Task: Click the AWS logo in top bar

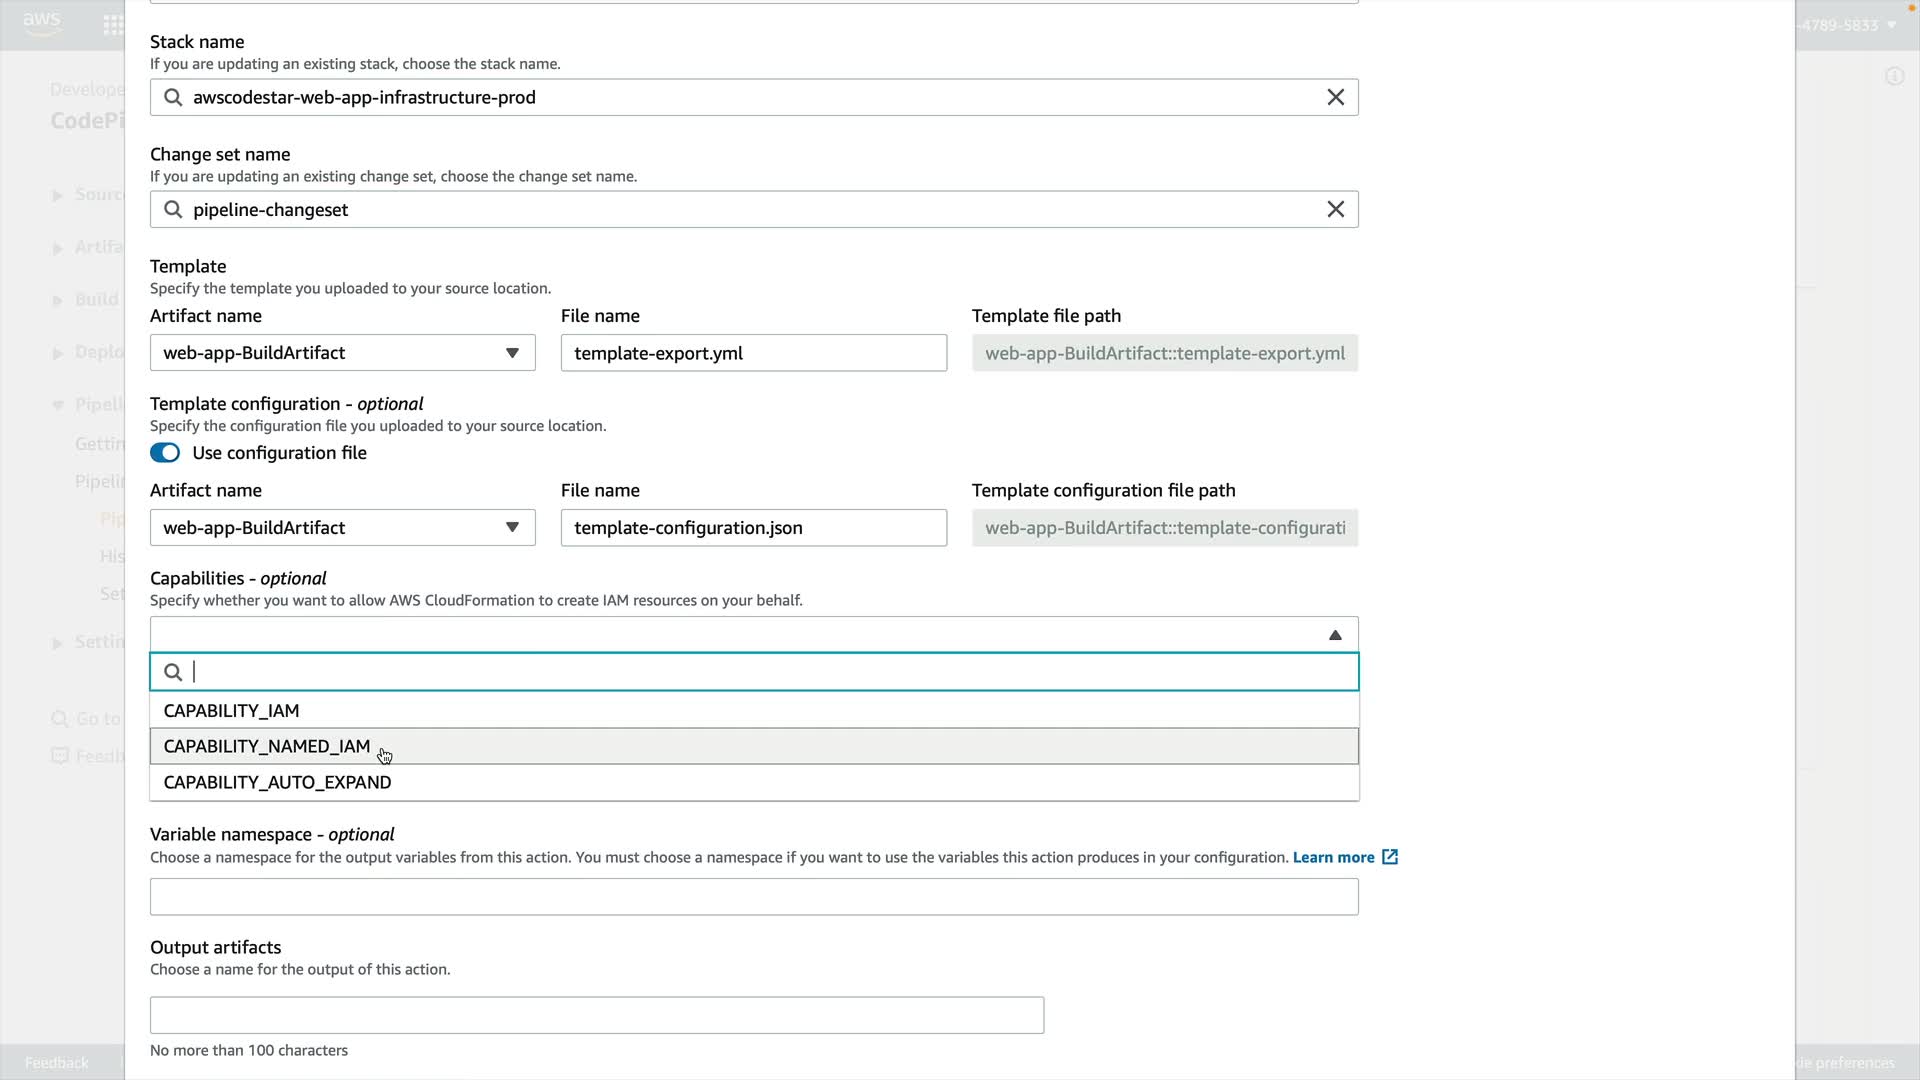Action: tap(42, 23)
